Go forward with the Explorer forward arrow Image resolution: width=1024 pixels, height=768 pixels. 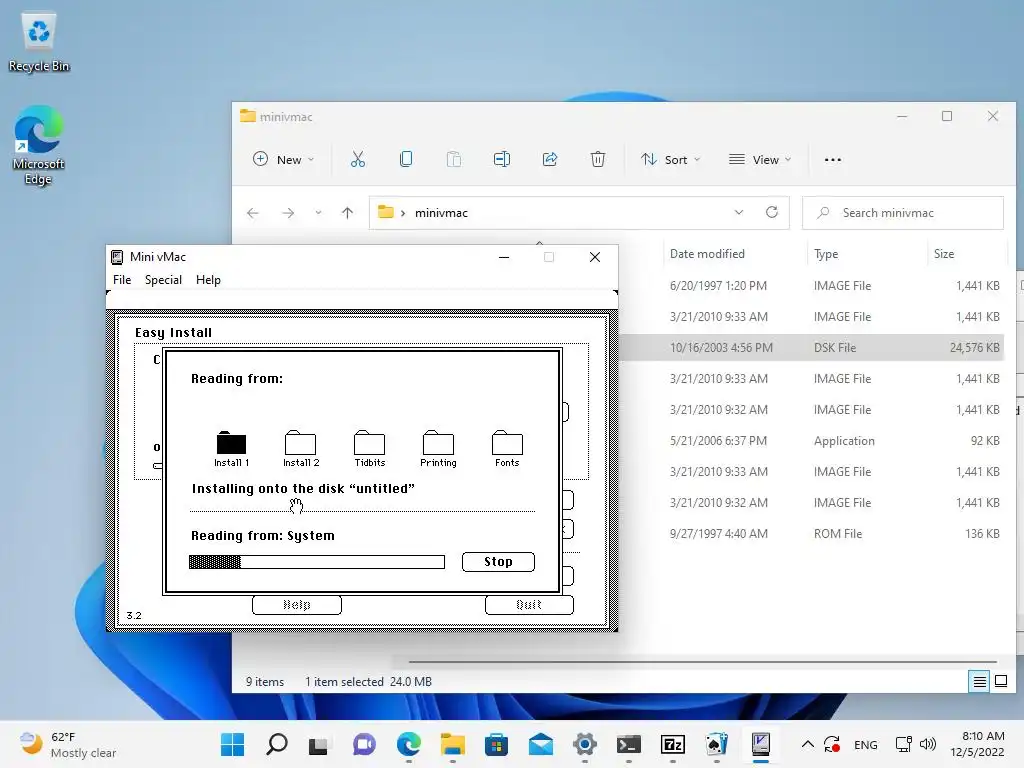tap(288, 213)
